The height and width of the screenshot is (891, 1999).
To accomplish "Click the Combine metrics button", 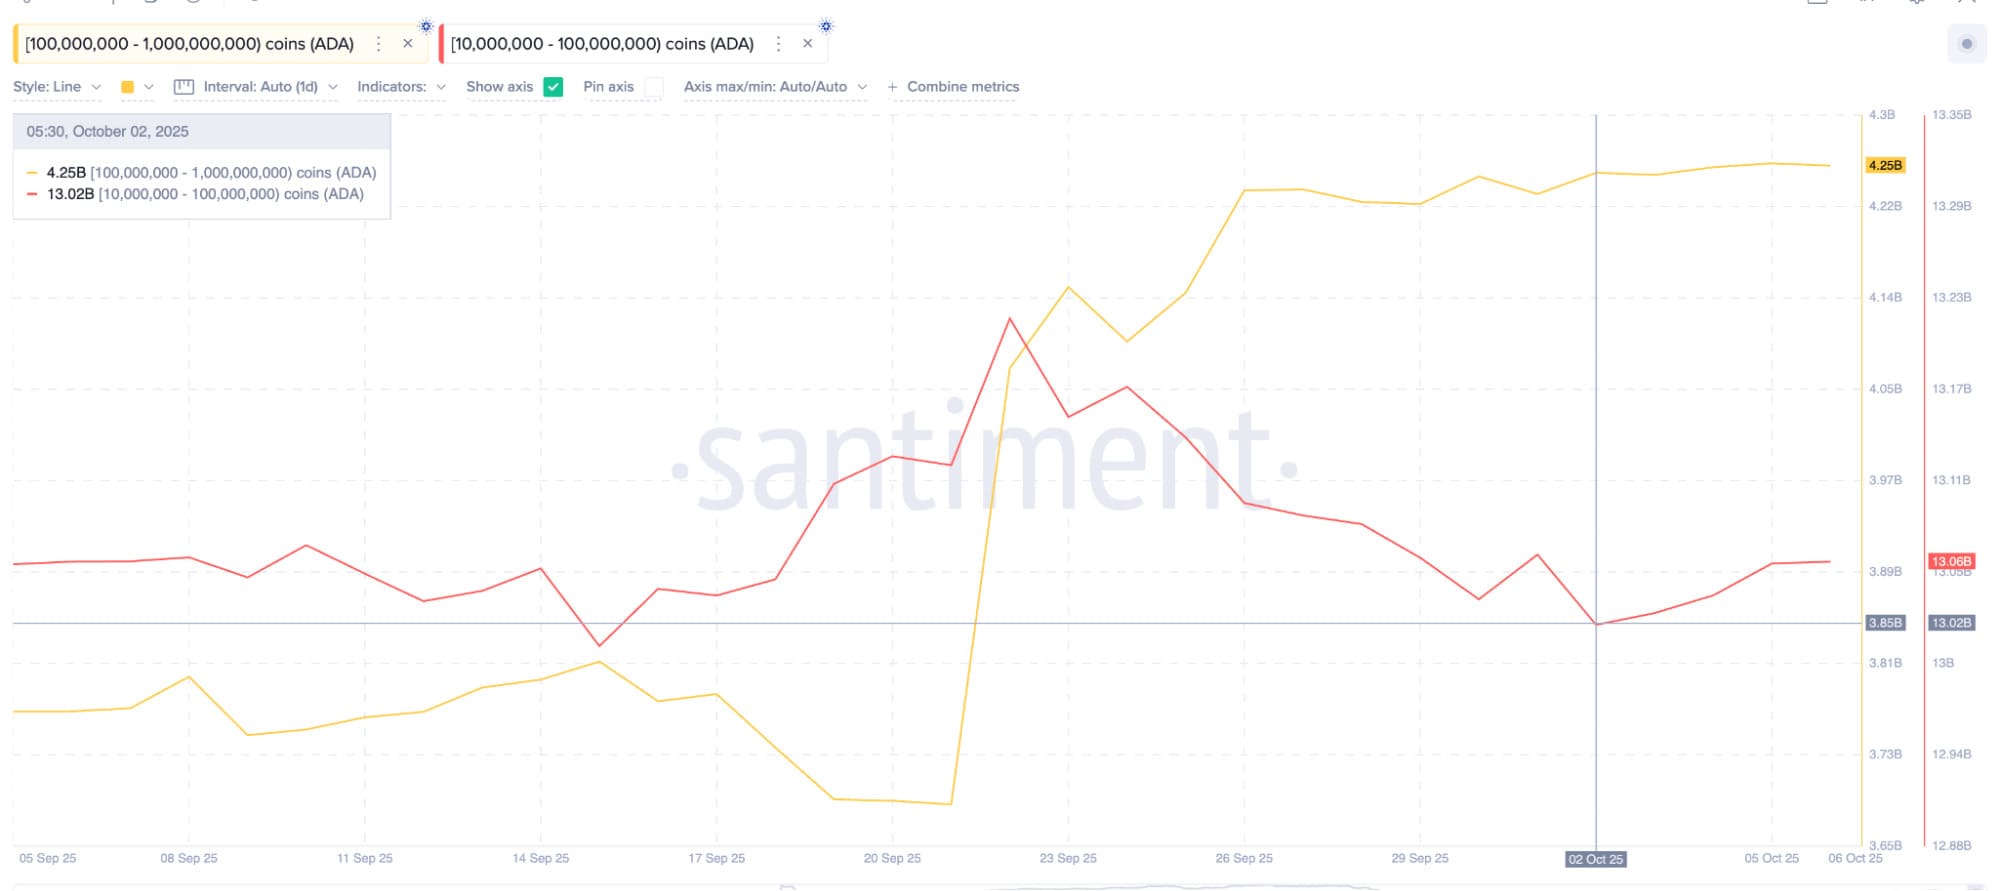I will coord(963,87).
